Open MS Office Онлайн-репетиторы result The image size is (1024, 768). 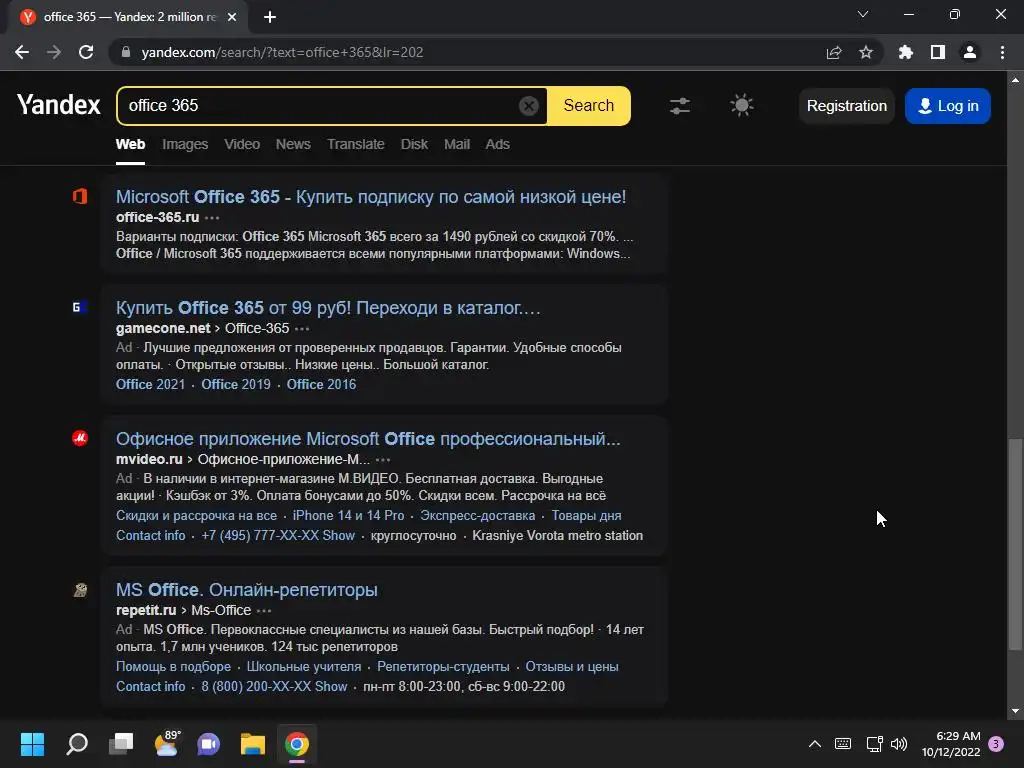(247, 590)
